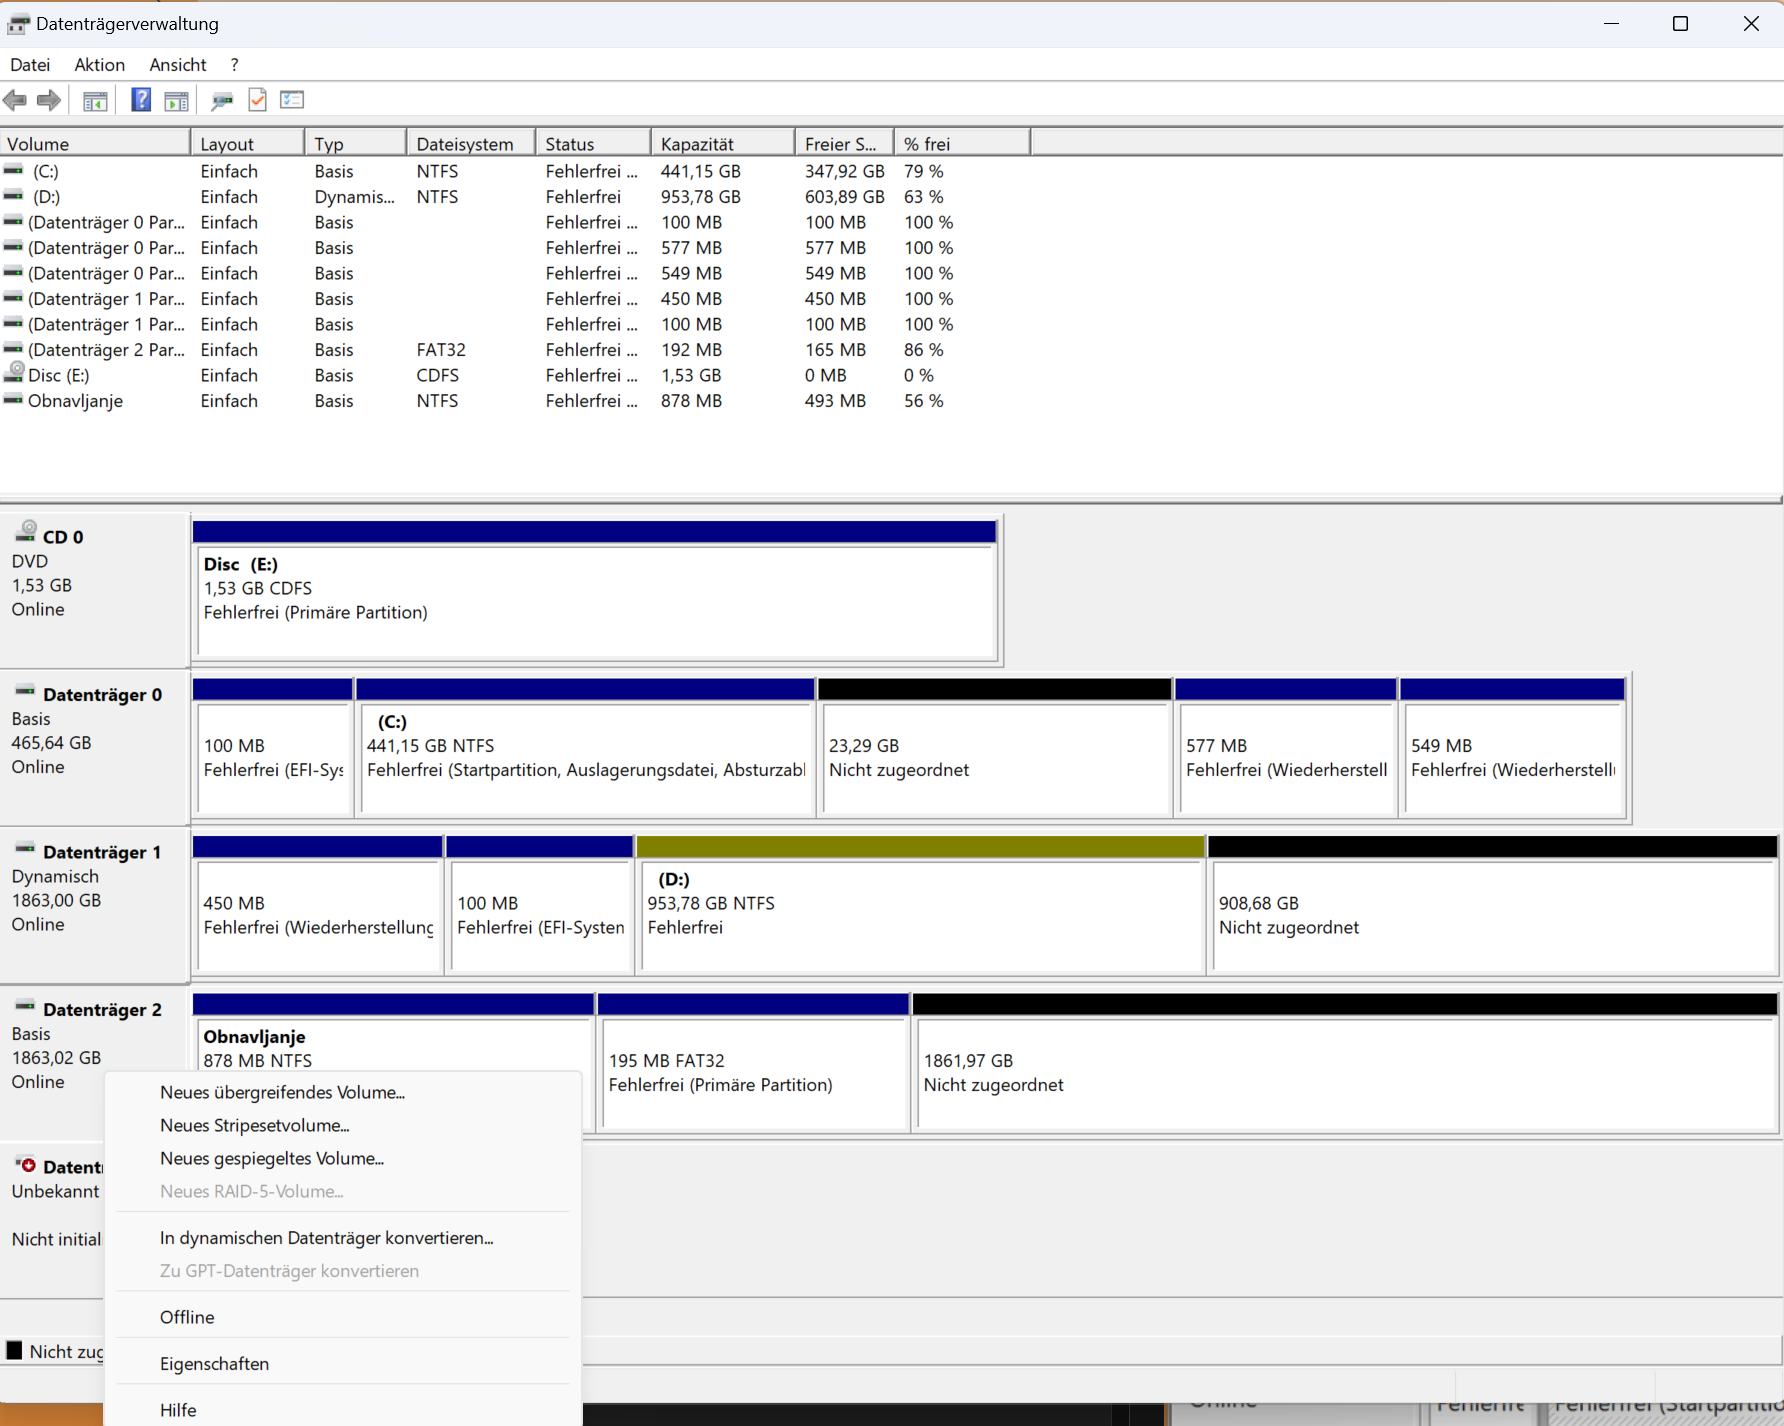Click the drive icon of the (D:) row
Viewport: 1784px width, 1426px height.
(14, 196)
